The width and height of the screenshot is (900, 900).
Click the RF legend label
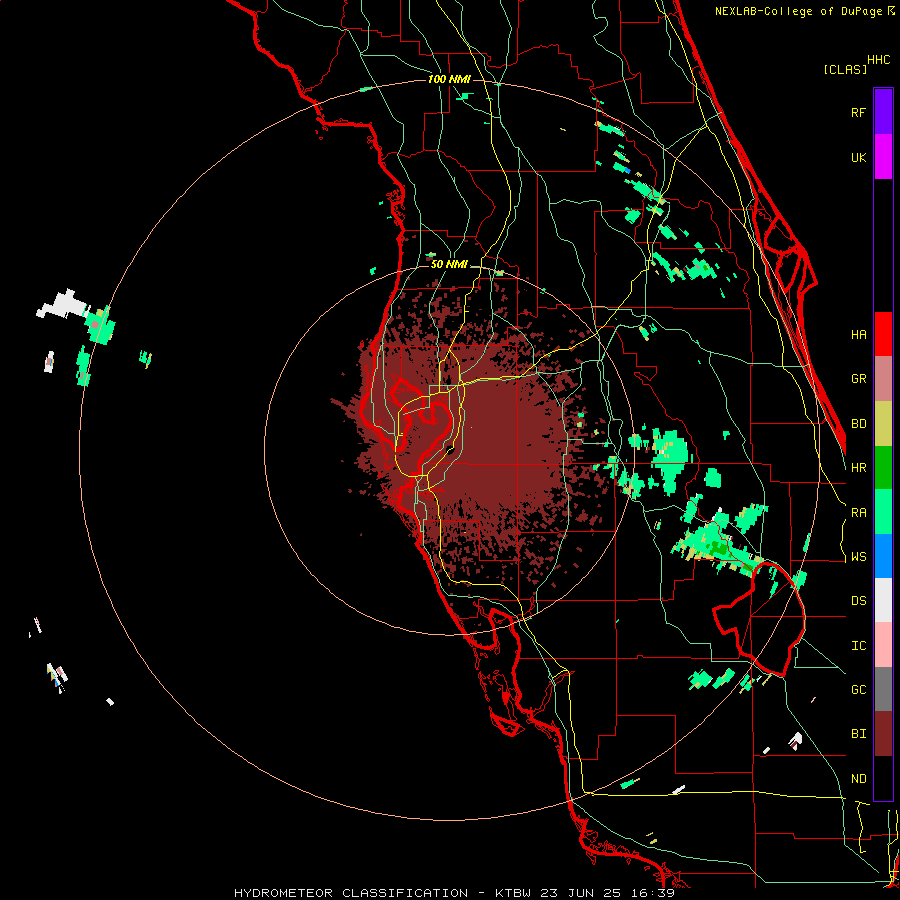859,112
